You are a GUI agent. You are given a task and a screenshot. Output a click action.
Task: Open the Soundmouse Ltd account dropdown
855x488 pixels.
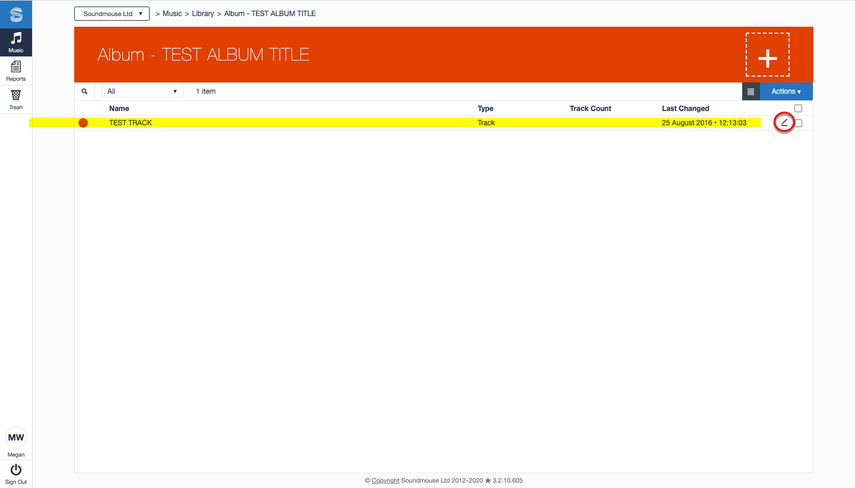coord(112,14)
